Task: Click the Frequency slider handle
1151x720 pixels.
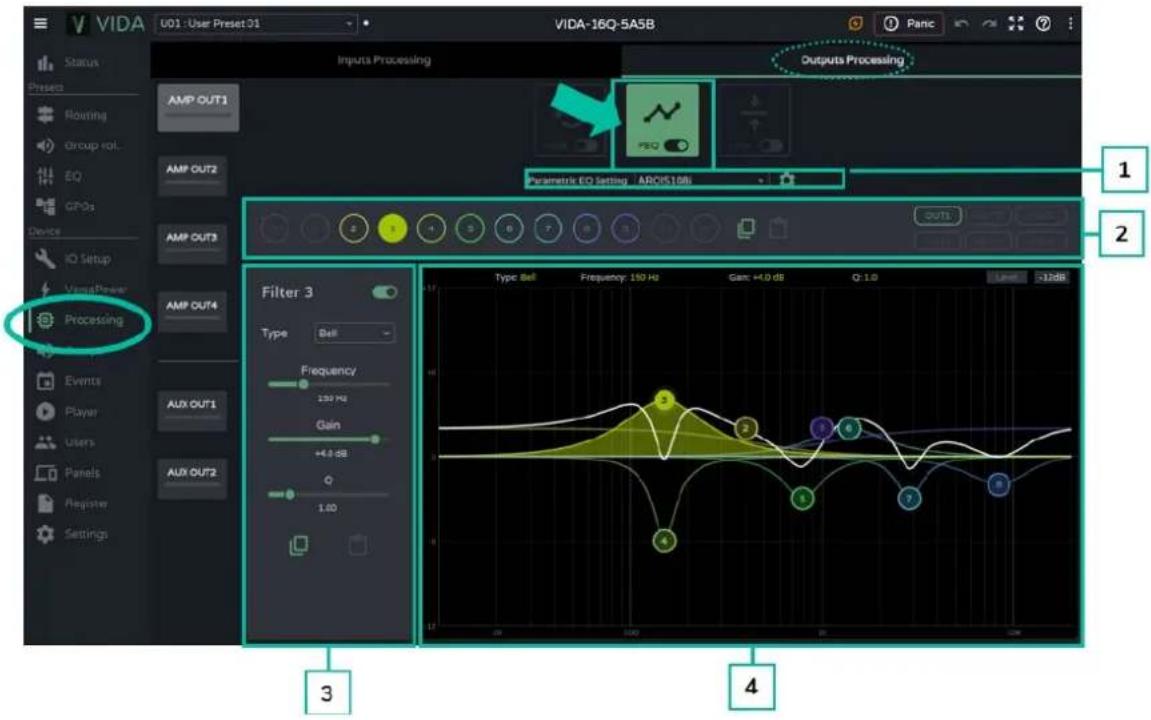Action: [303, 384]
